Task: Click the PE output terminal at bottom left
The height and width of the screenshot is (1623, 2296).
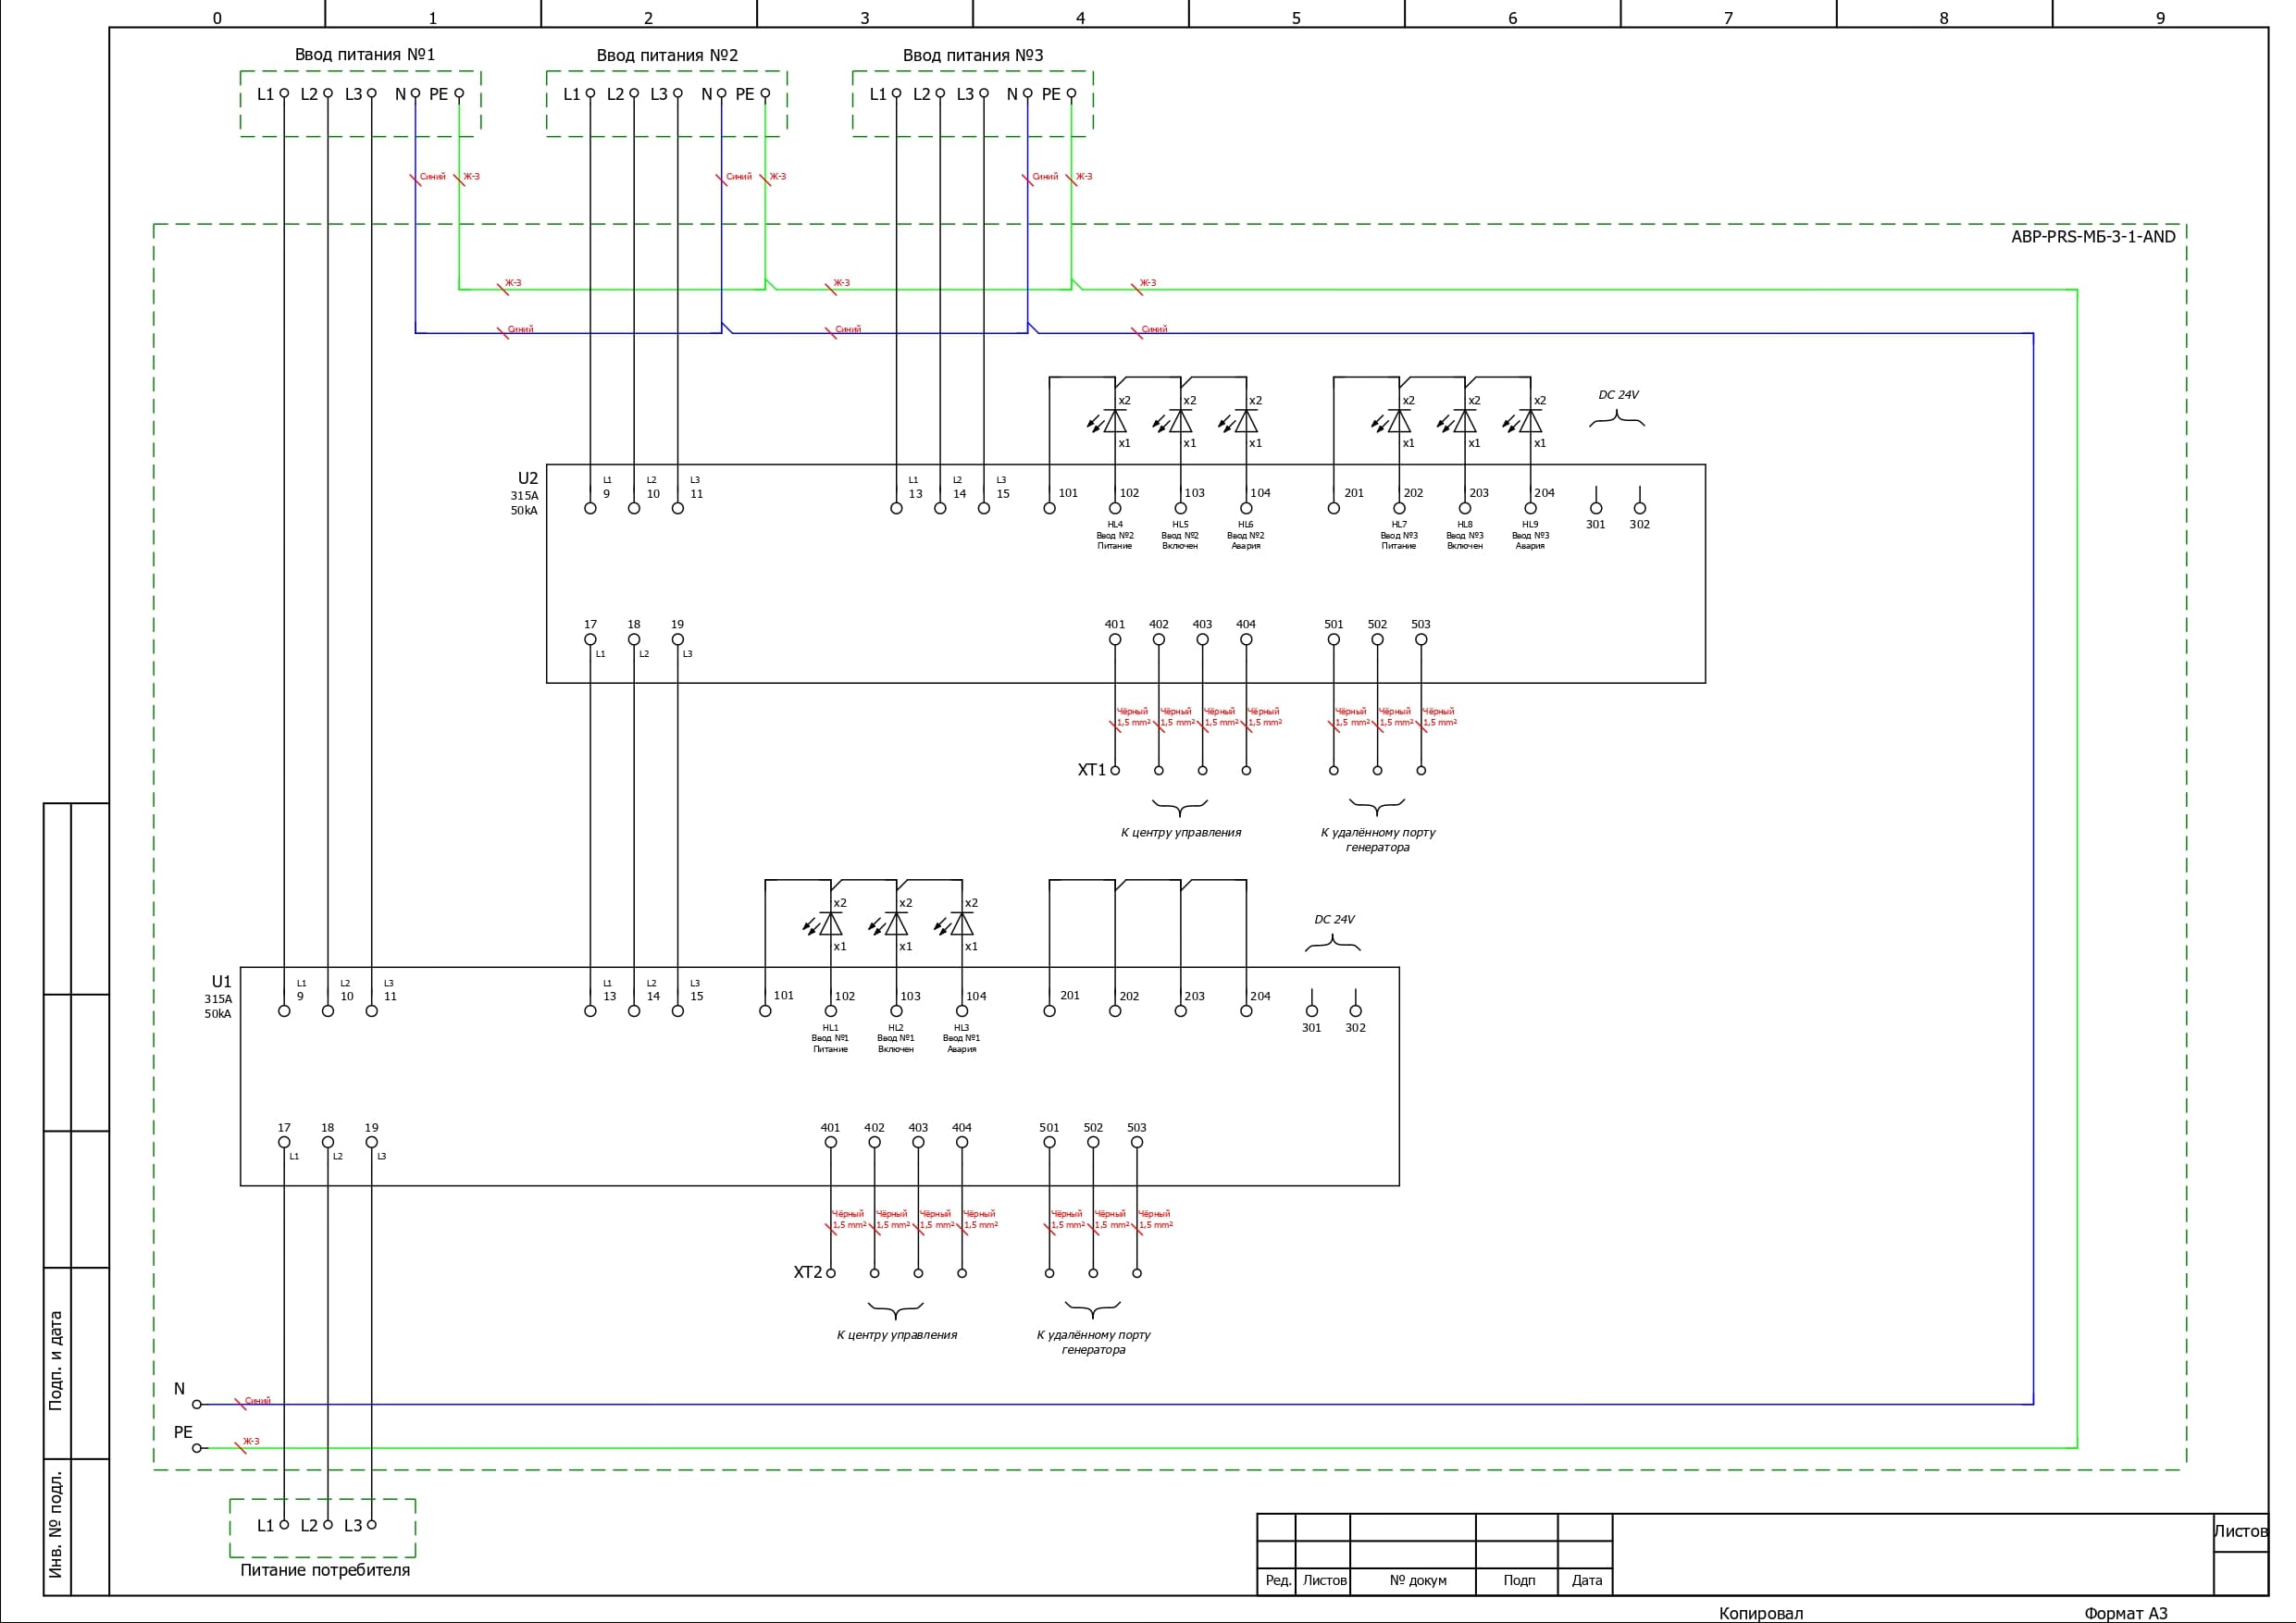Action: 197,1448
